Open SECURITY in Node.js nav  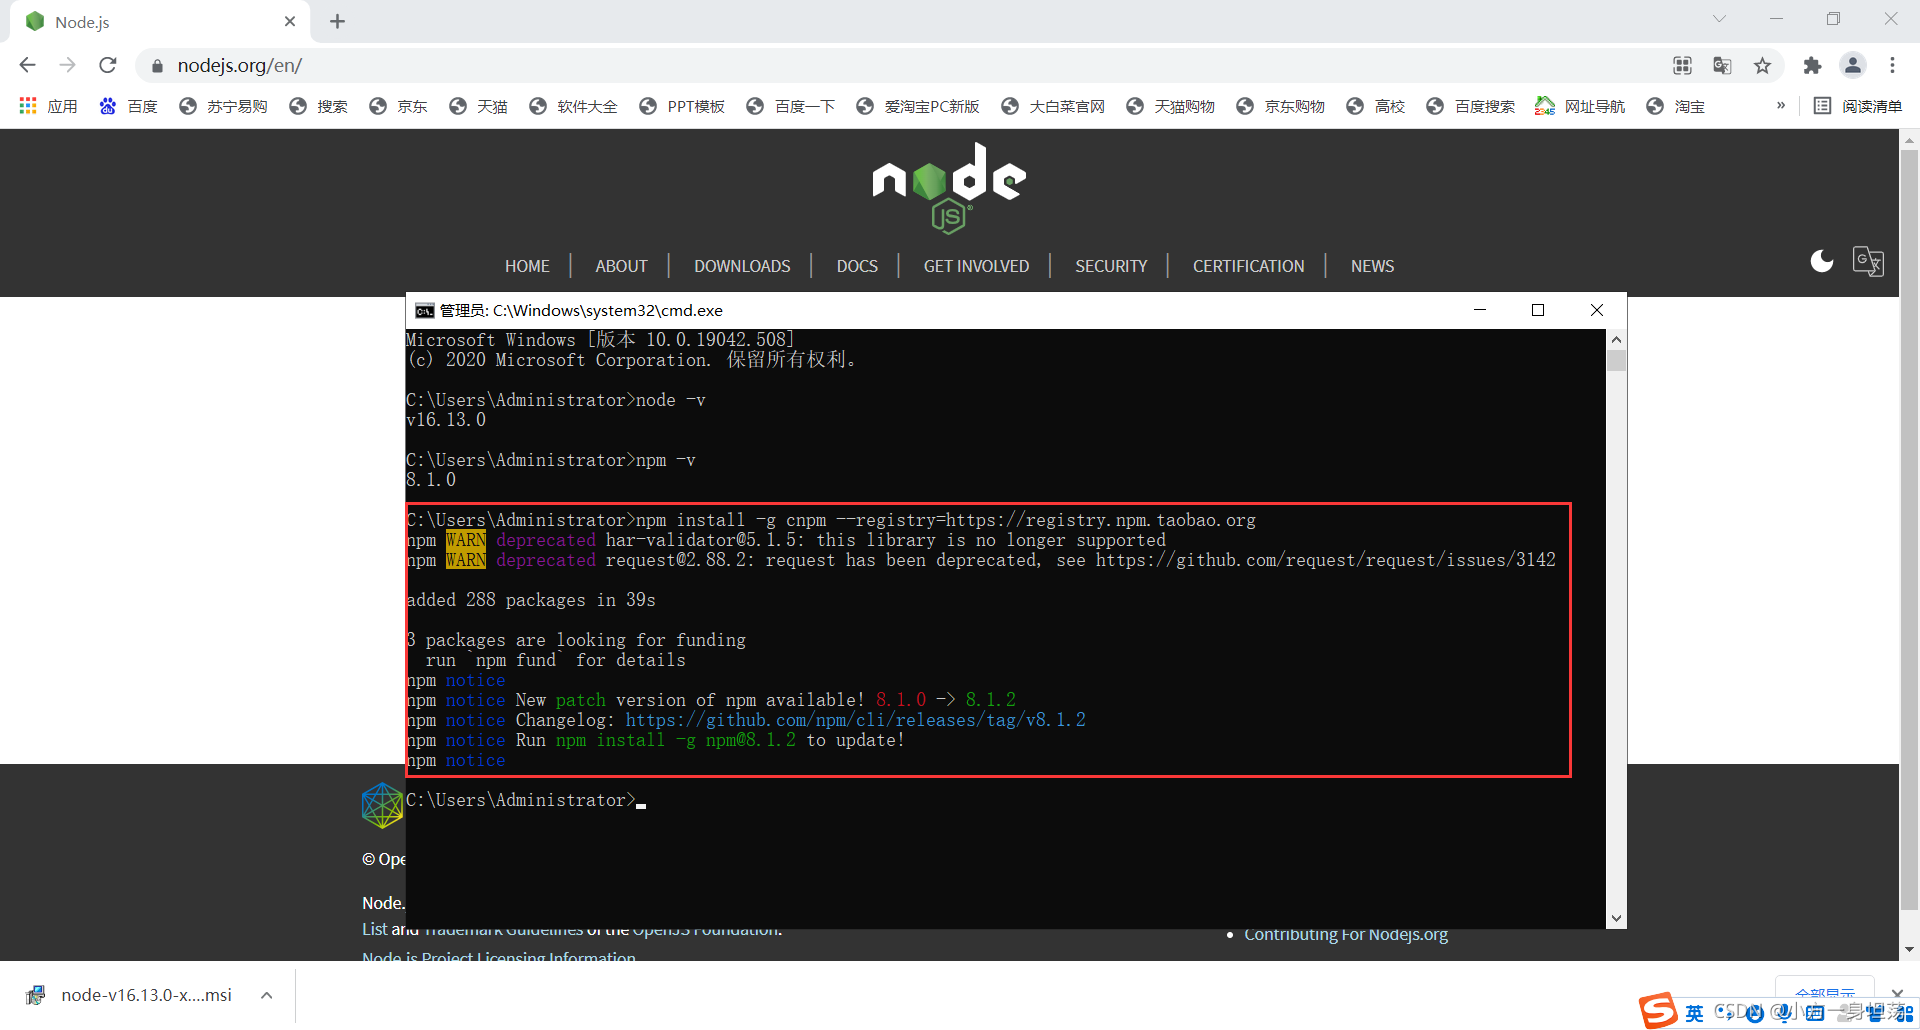[1111, 266]
